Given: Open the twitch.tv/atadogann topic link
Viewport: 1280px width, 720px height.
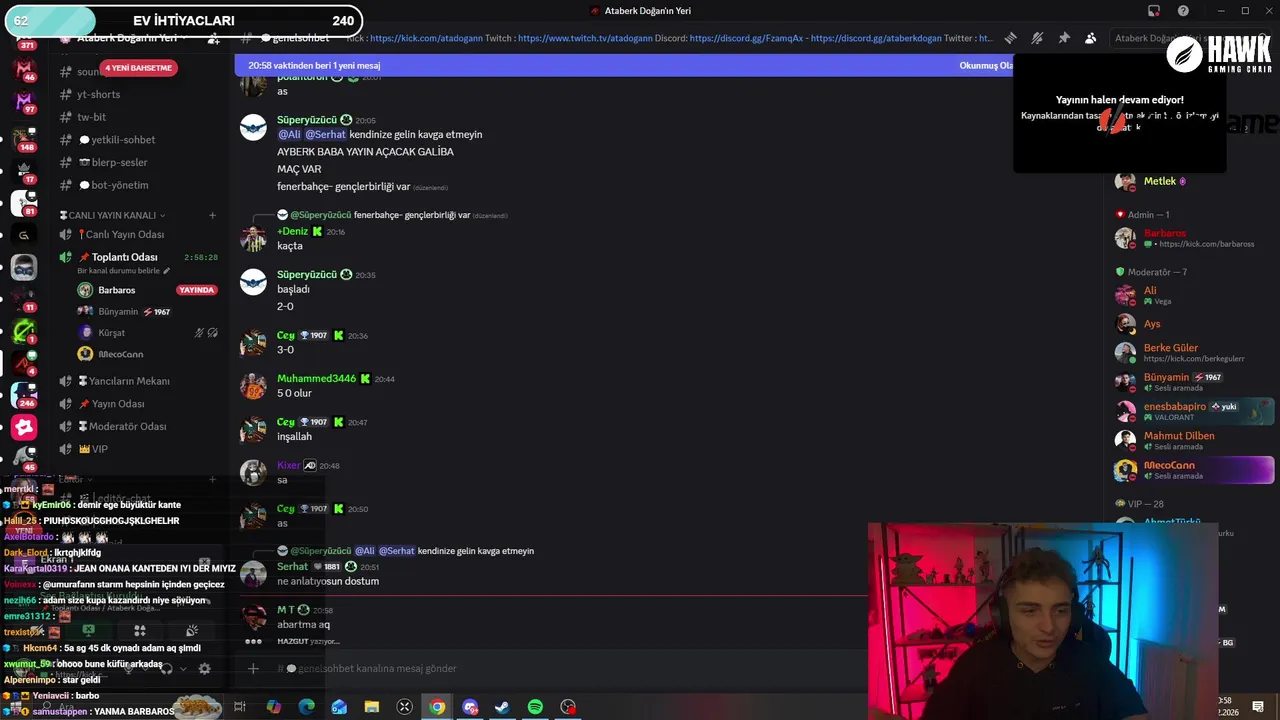Looking at the screenshot, I should pos(585,38).
